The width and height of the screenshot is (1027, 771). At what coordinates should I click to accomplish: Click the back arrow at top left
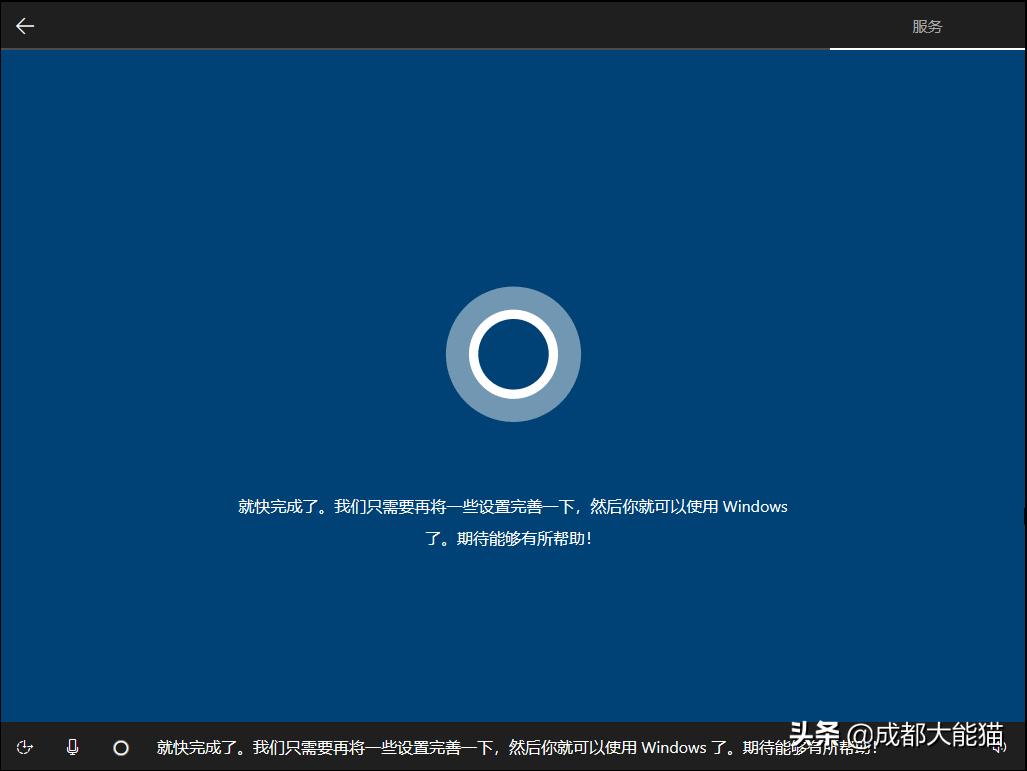24,25
